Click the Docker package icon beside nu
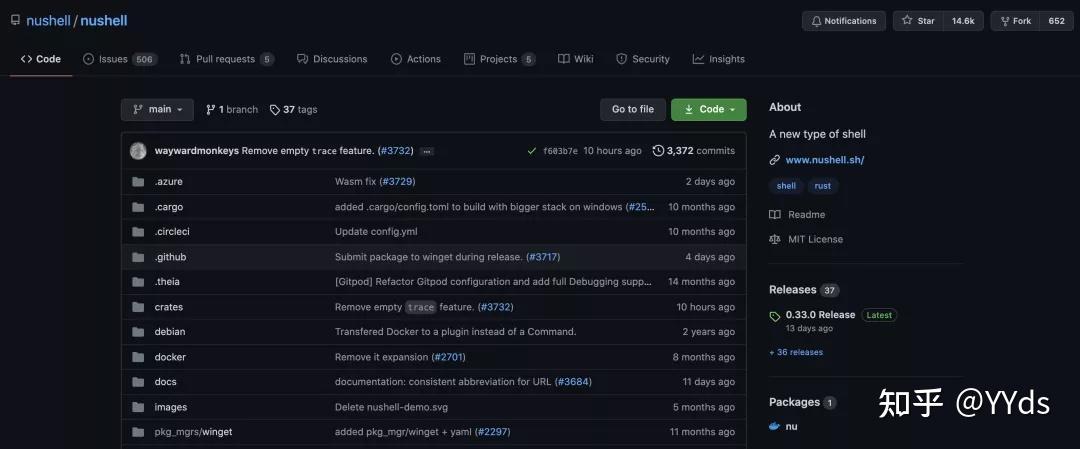 (774, 426)
